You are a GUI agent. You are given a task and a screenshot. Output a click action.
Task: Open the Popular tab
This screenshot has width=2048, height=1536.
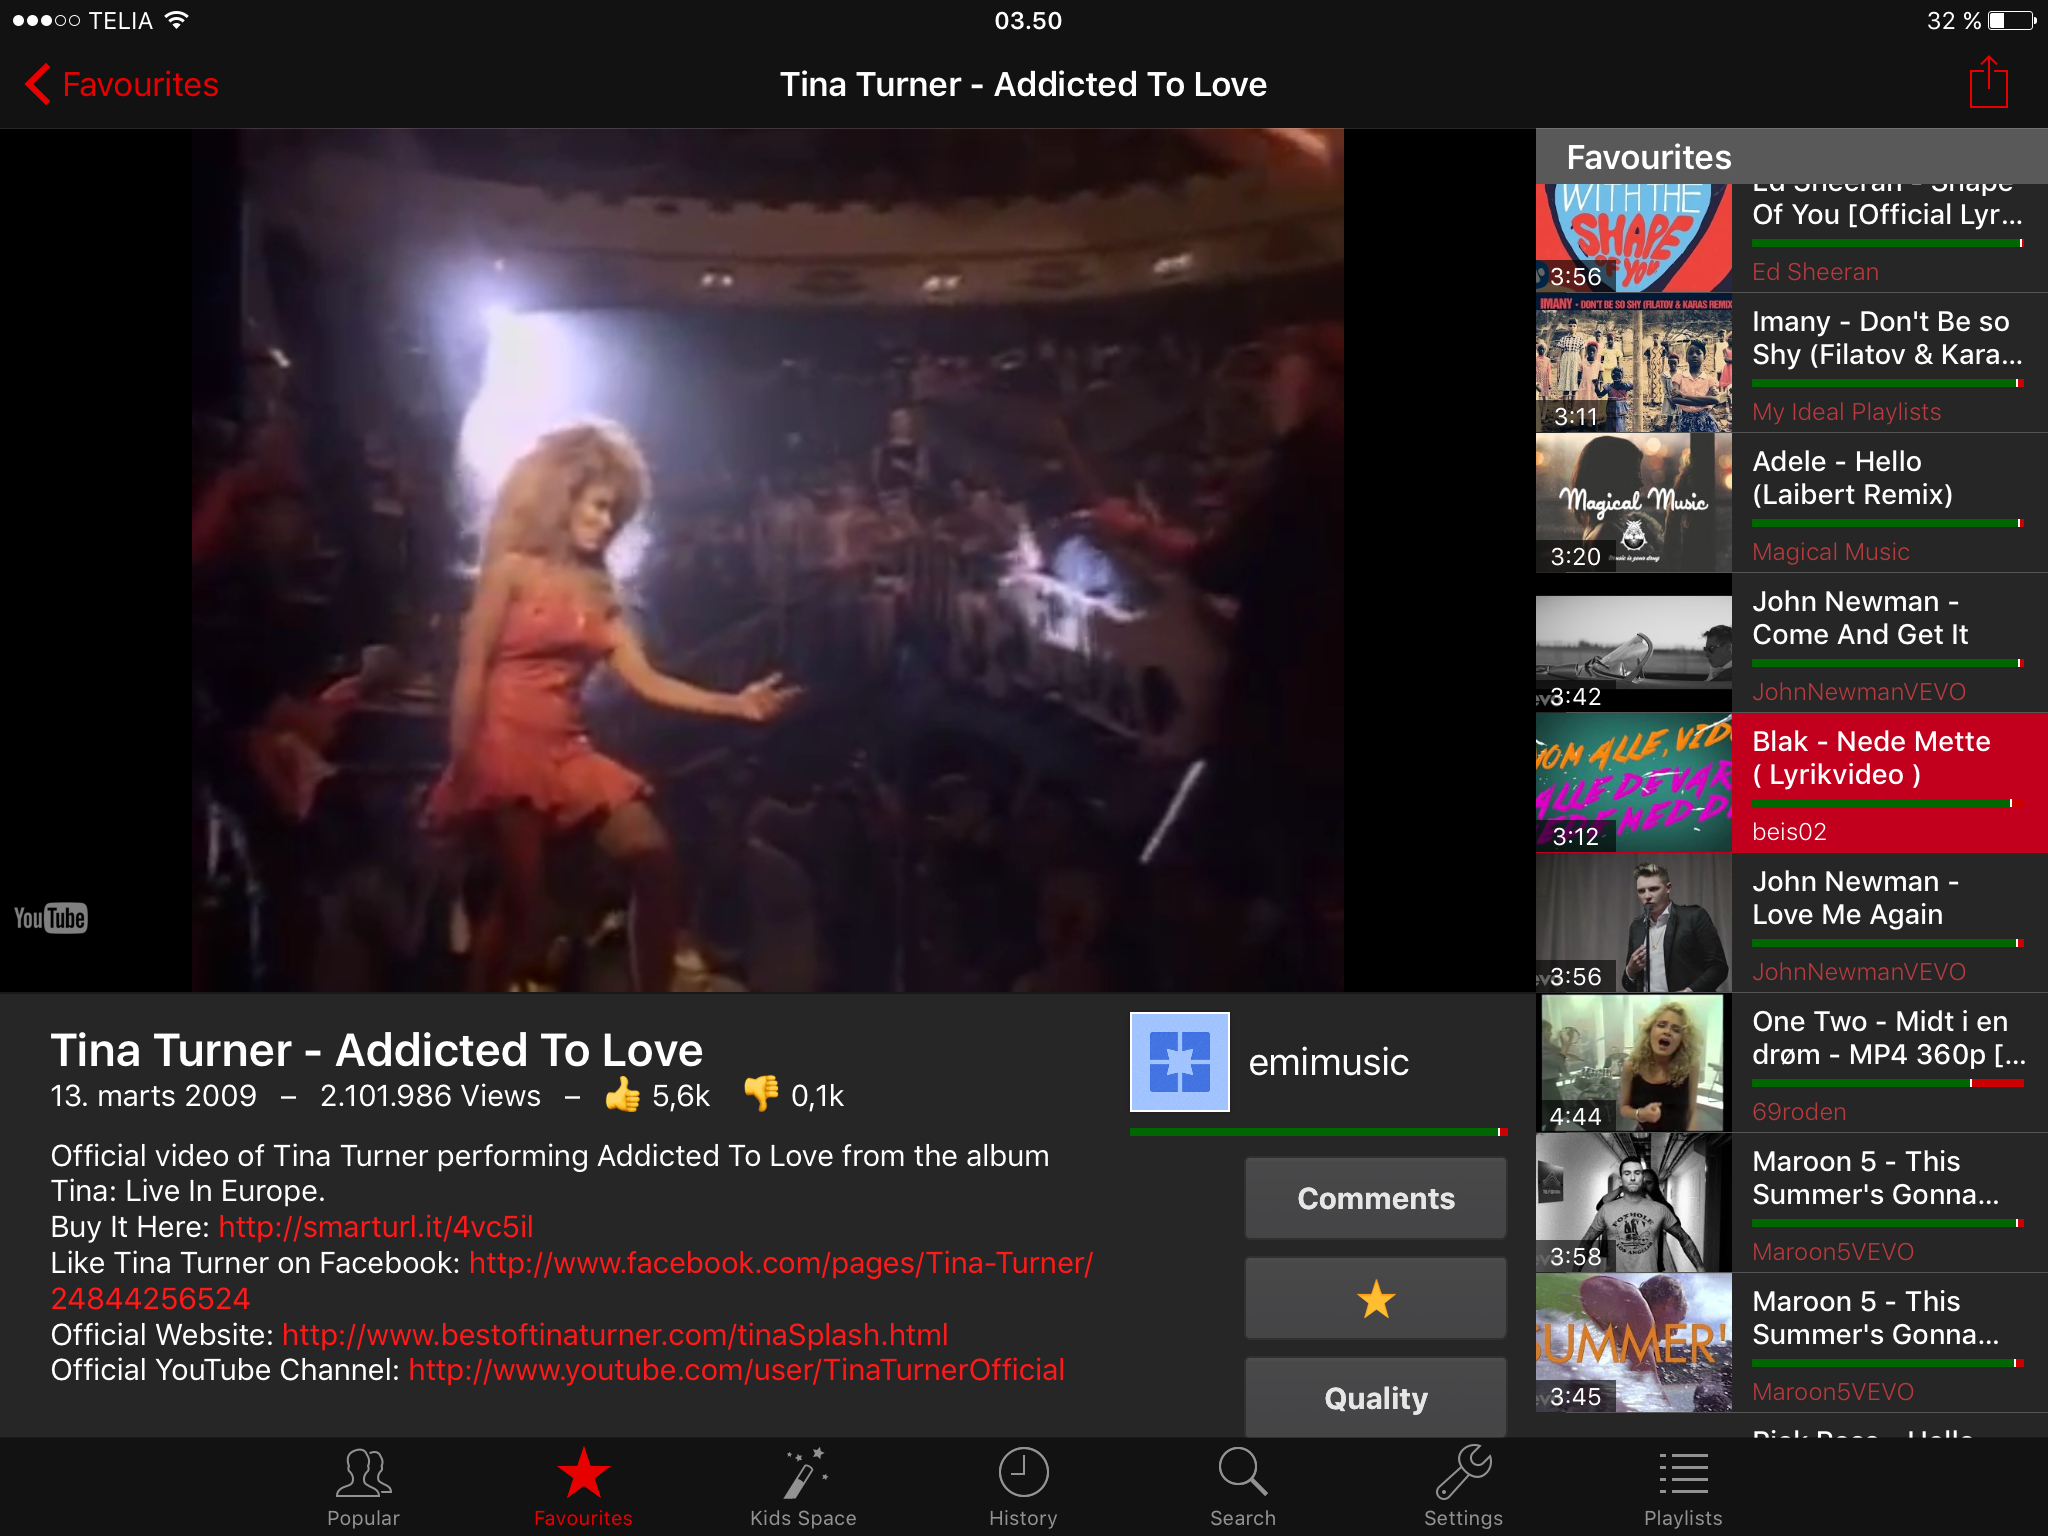coord(363,1488)
